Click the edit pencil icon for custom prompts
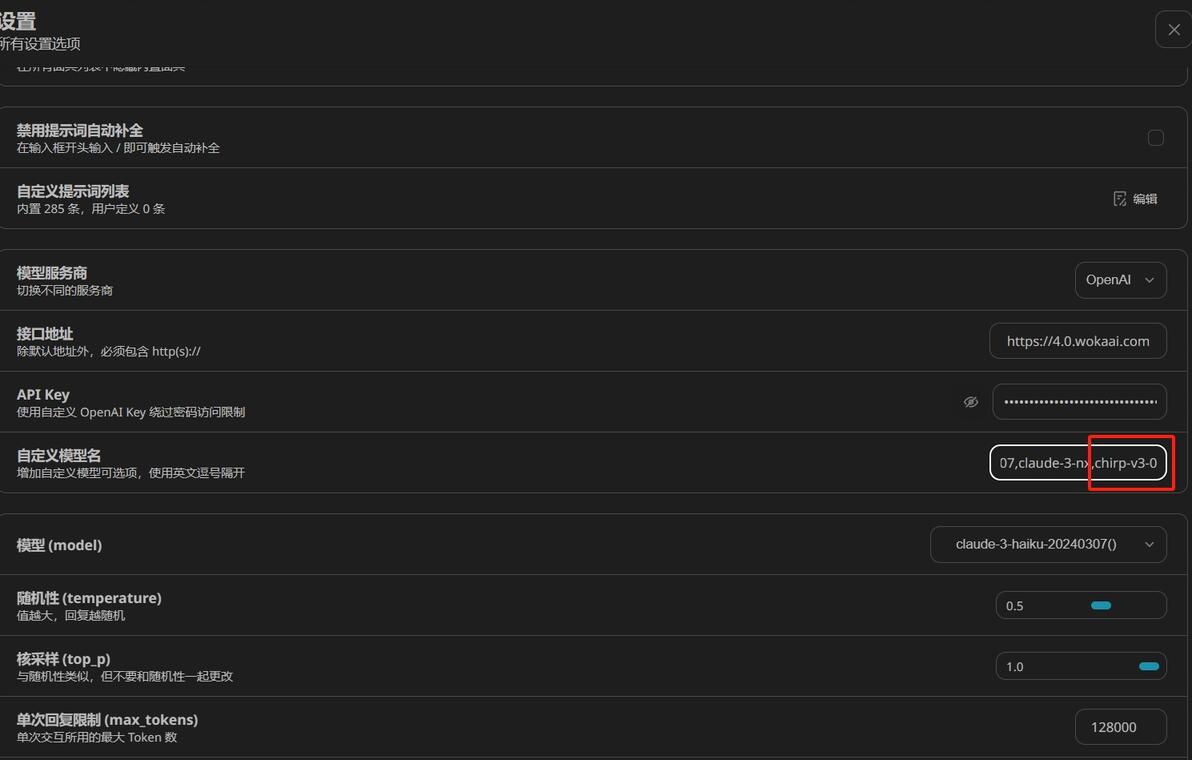The width and height of the screenshot is (1192, 760). click(x=1120, y=198)
